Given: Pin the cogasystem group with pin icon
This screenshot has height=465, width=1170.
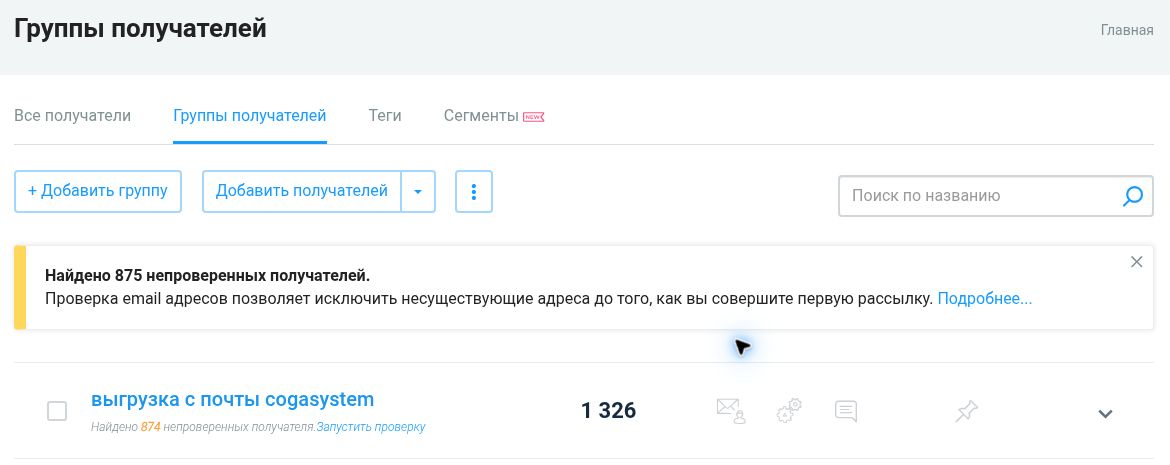Looking at the screenshot, I should (x=966, y=411).
